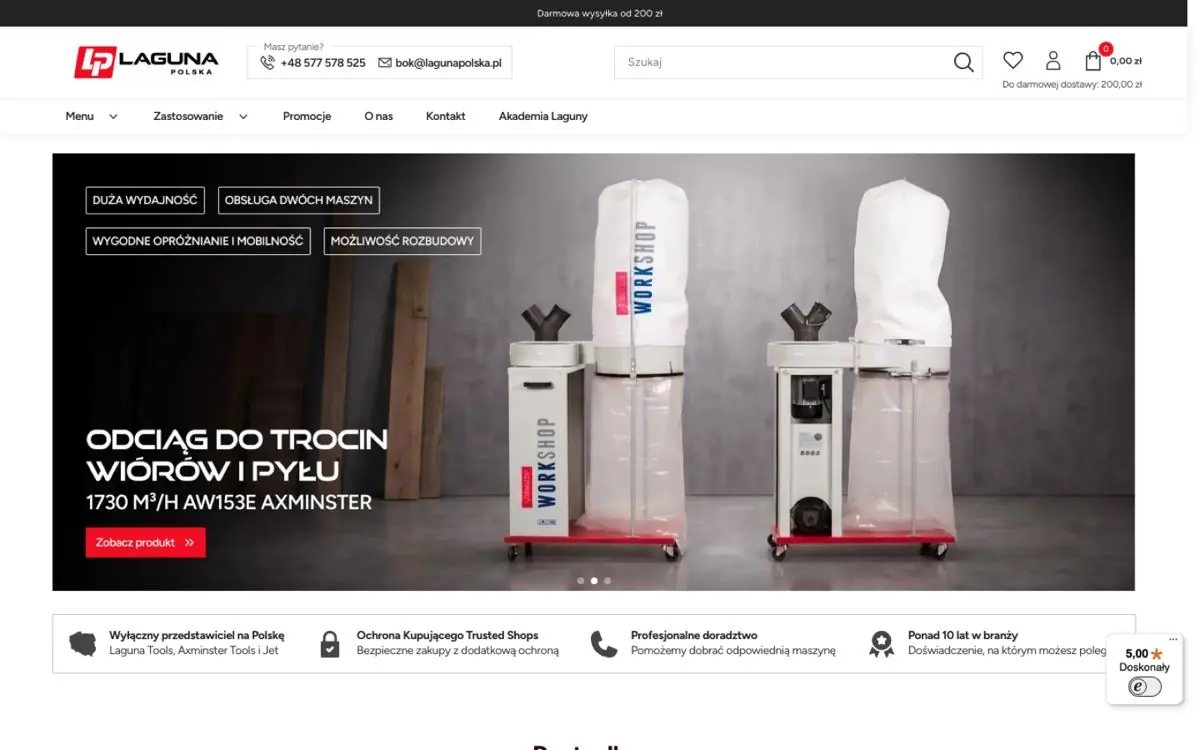Expand the Menu dropdown chevron
This screenshot has width=1200, height=750.
point(113,116)
